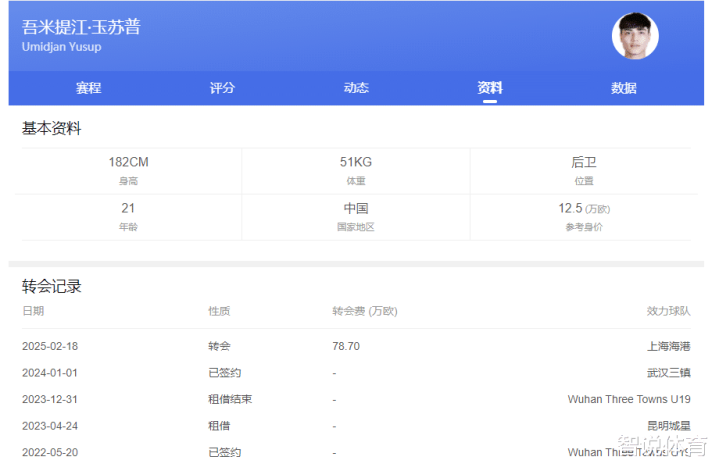719x471 pixels.
Task: Click the transfer fee 78.70
Action: pos(346,346)
